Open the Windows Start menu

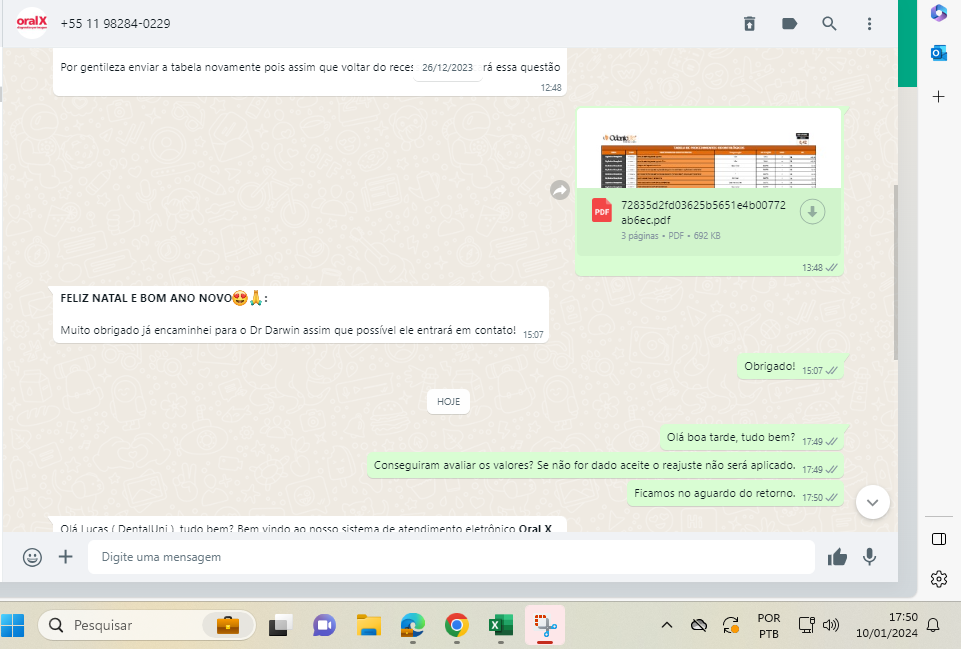[13, 625]
